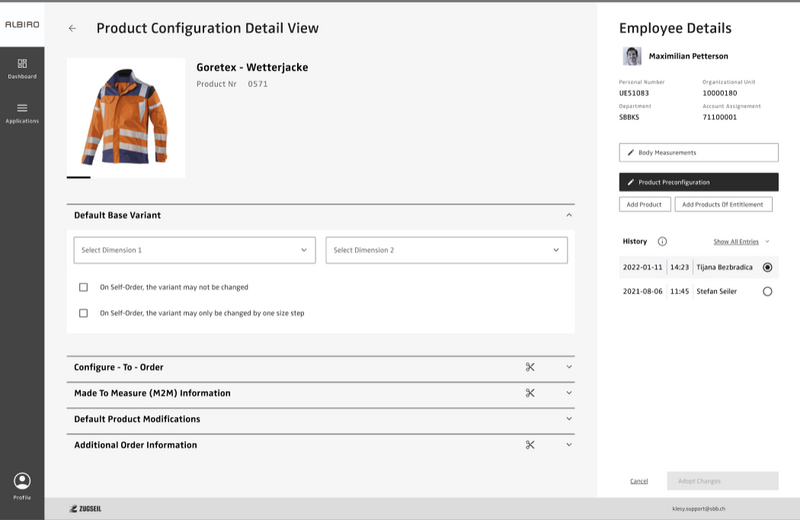Image resolution: width=800 pixels, height=520 pixels.
Task: Expand Show All Entries in History
Action: [741, 241]
